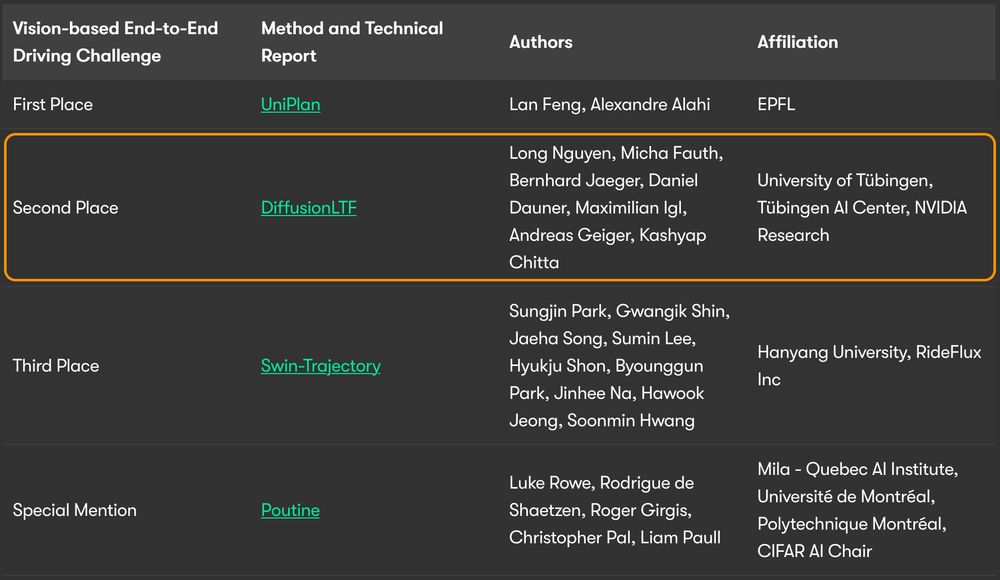Screen dimensions: 1000x580
Task: Click the Lan Feng, Alexandre Alahi authors cell
Action: [610, 104]
